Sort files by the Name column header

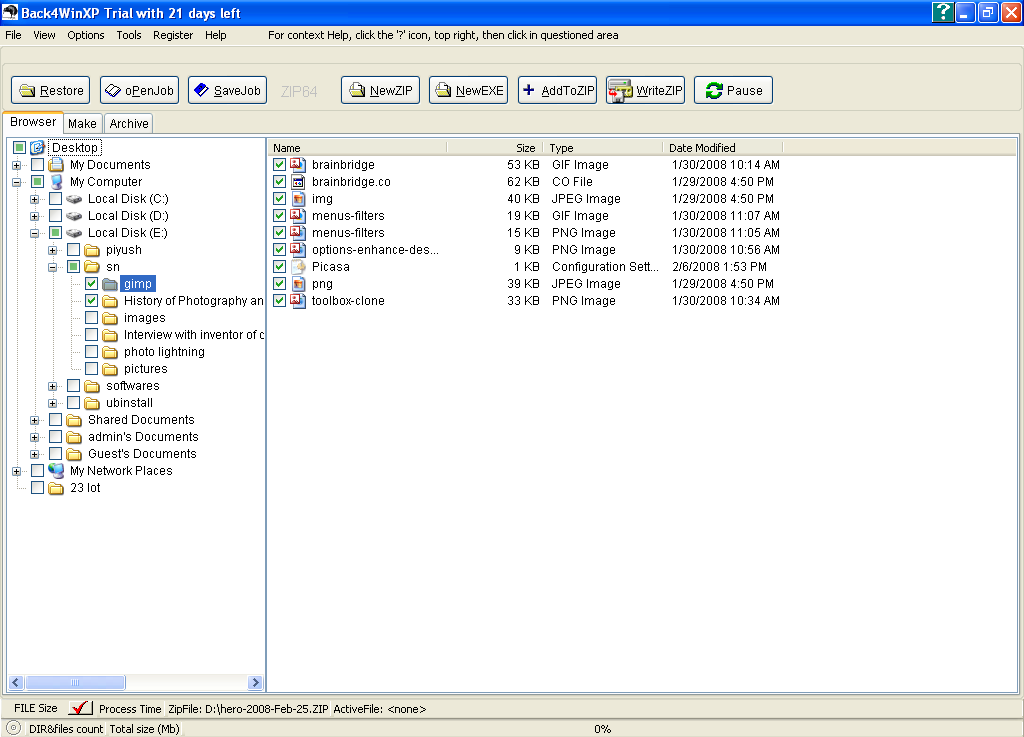tap(357, 148)
